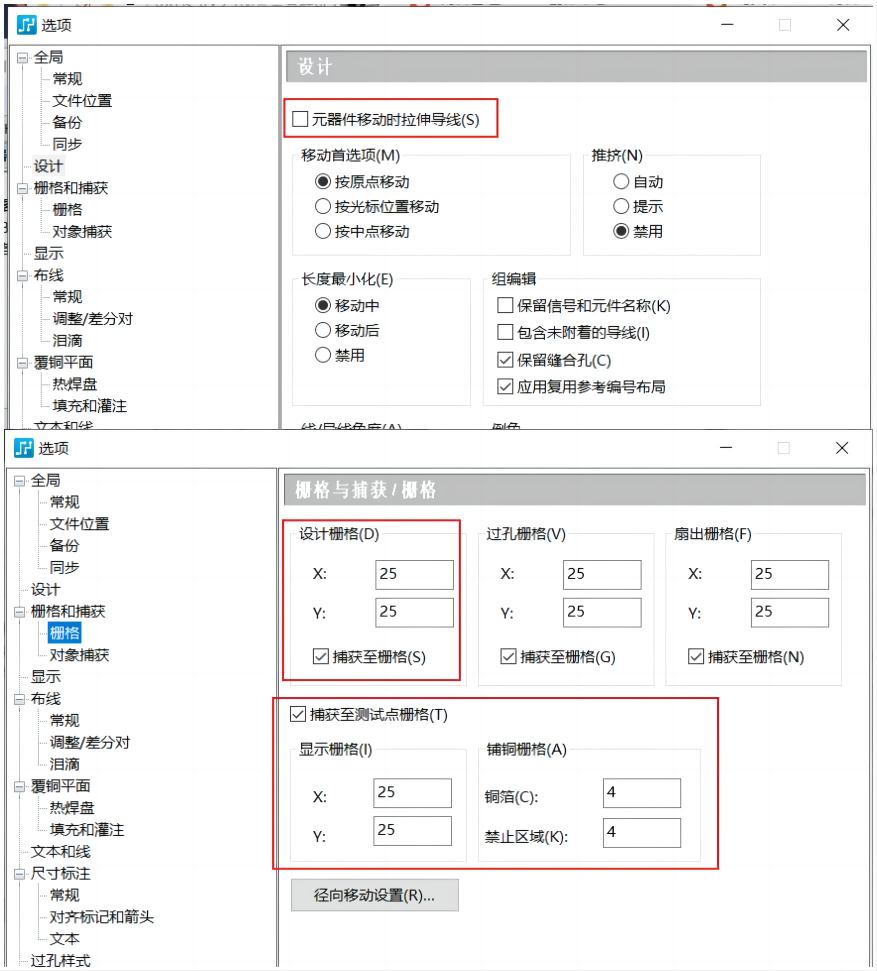Select 泪滴 in the options tree
The image size is (877, 971).
66,764
